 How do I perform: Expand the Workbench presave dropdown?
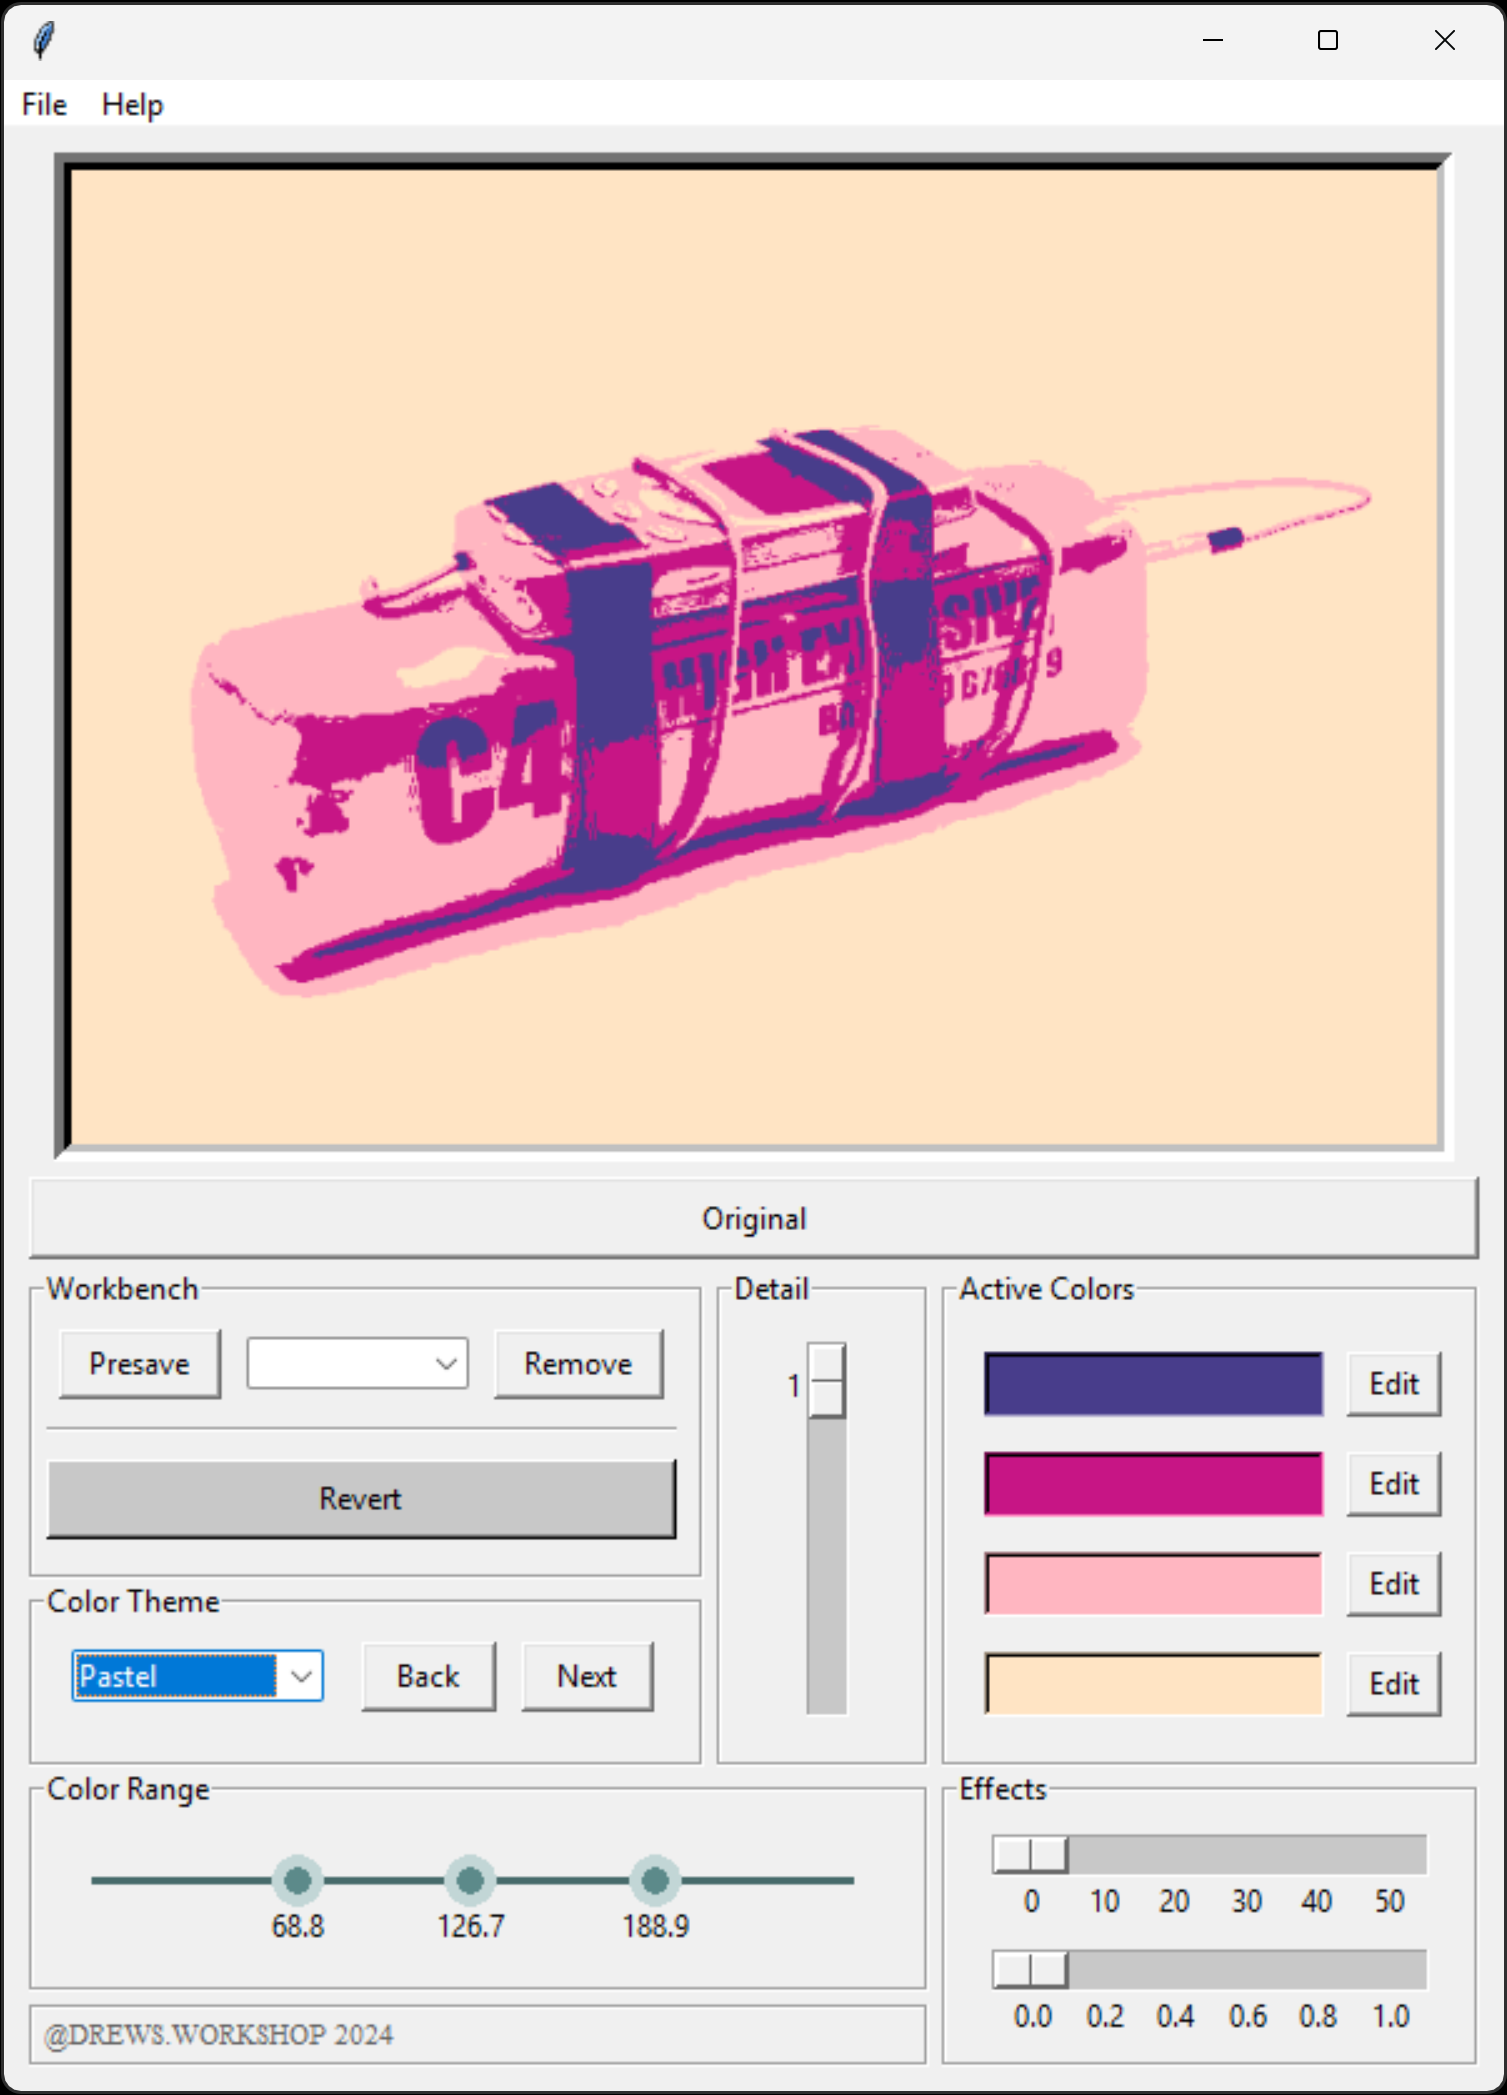tap(446, 1364)
